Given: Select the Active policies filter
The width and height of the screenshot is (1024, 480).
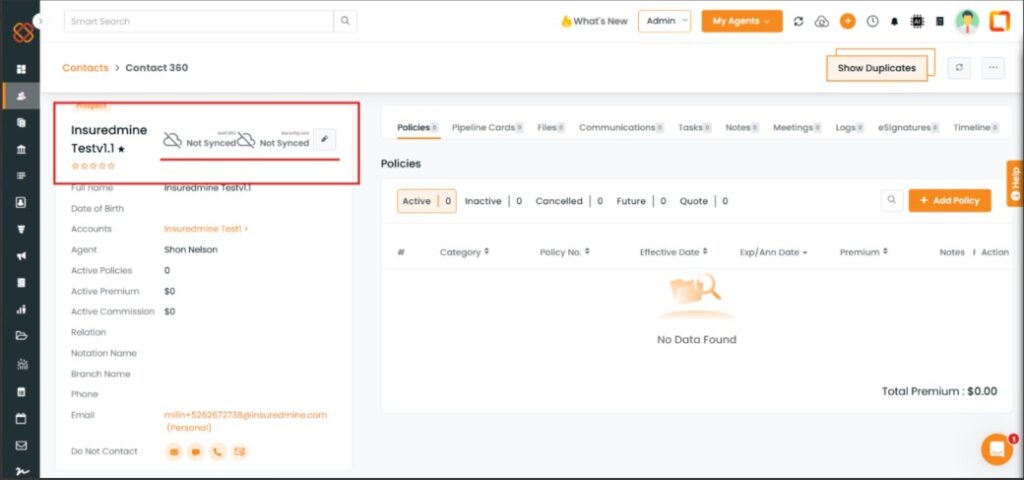Looking at the screenshot, I should [417, 201].
